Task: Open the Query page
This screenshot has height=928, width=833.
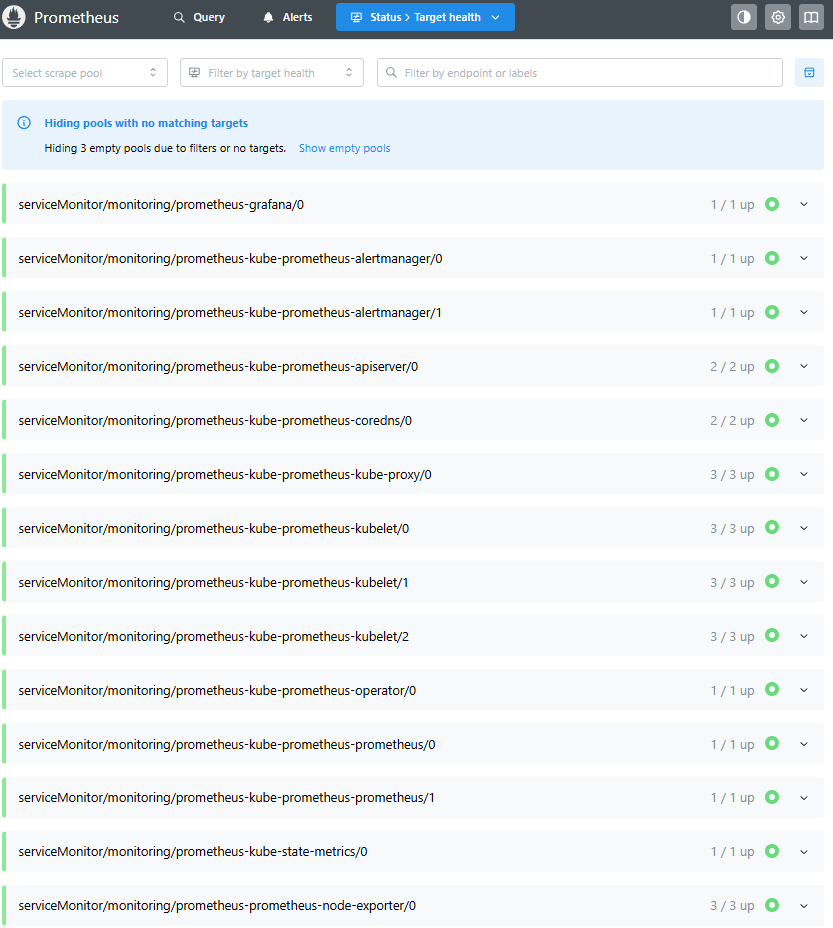Action: (199, 17)
